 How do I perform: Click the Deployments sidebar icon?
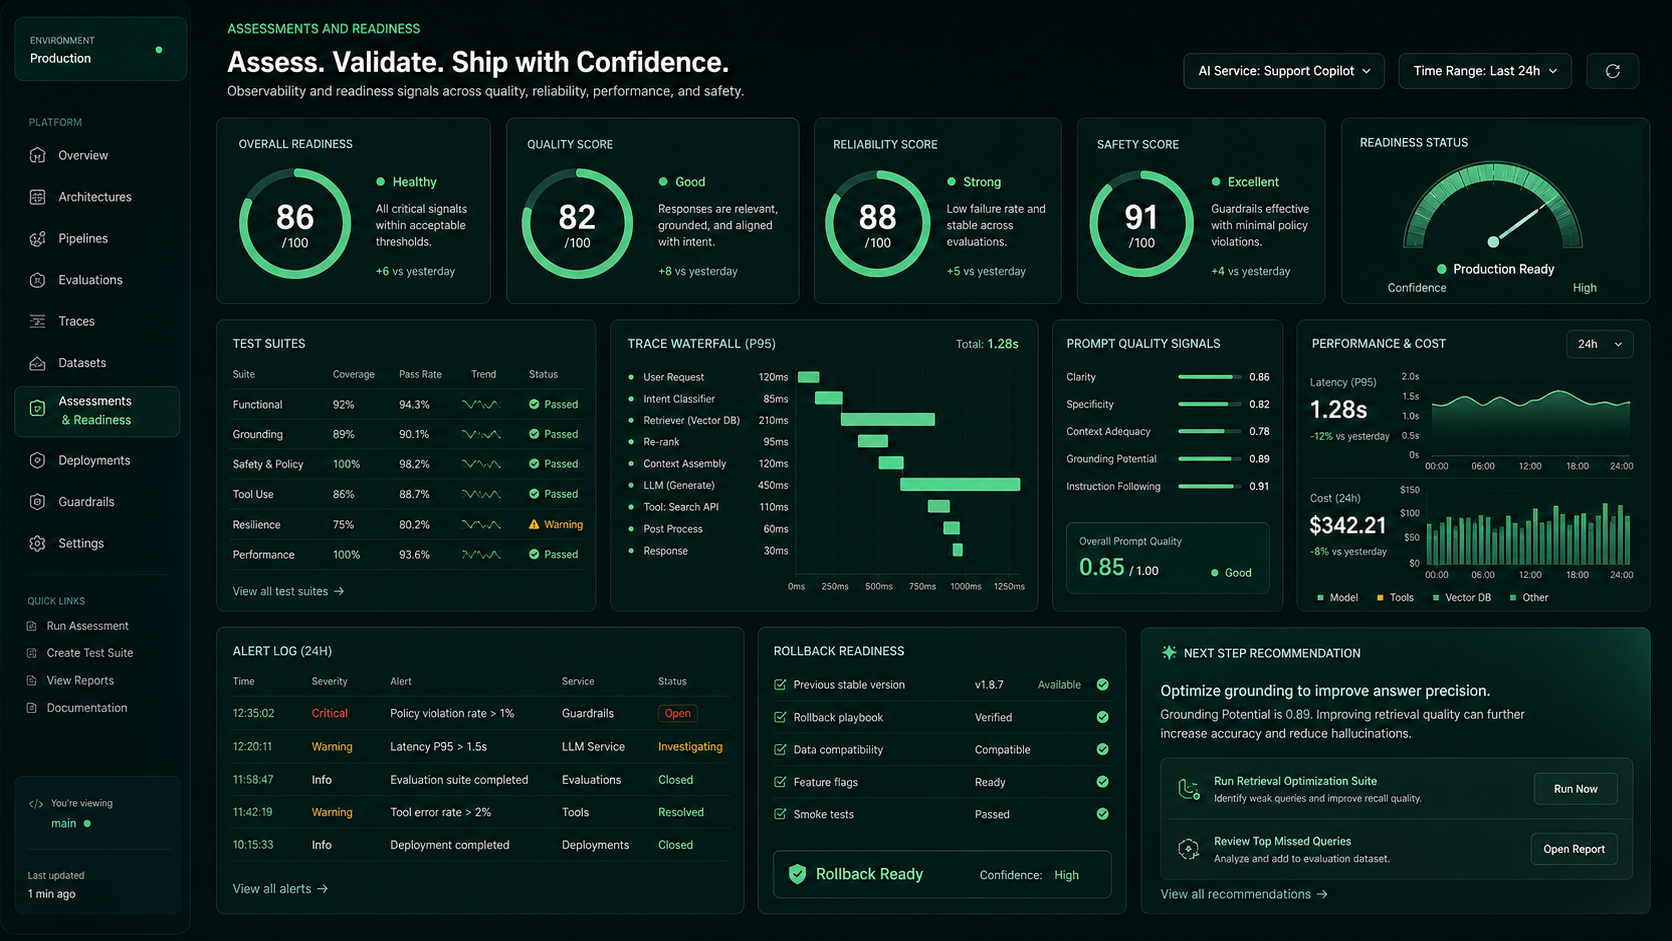tap(38, 460)
